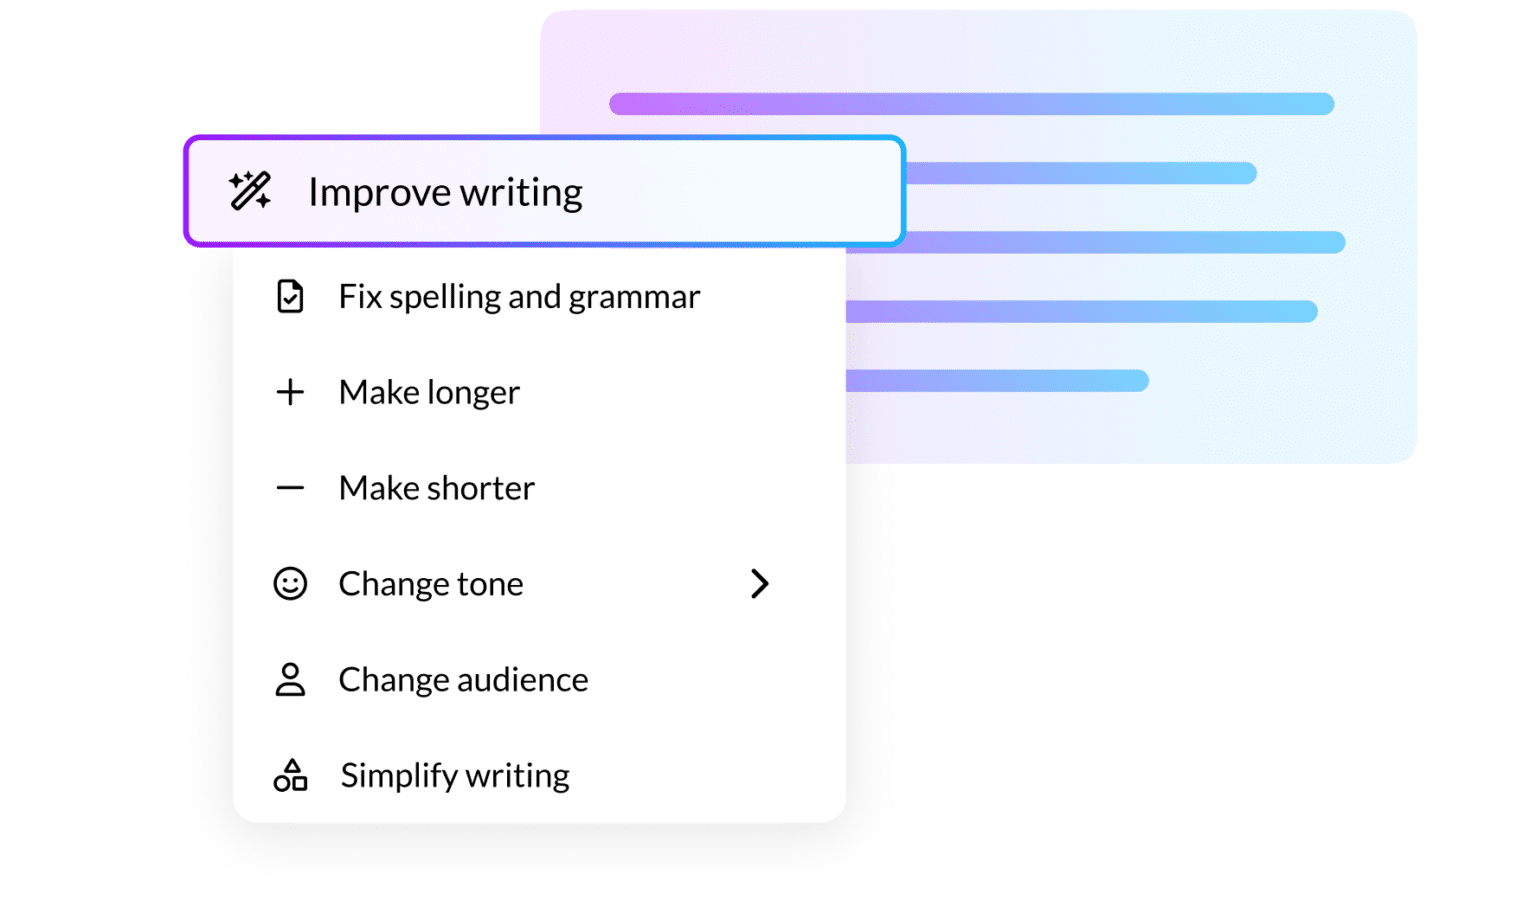Image resolution: width=1536 pixels, height=900 pixels.
Task: Click the top gradient line in the document preview
Action: 970,102
